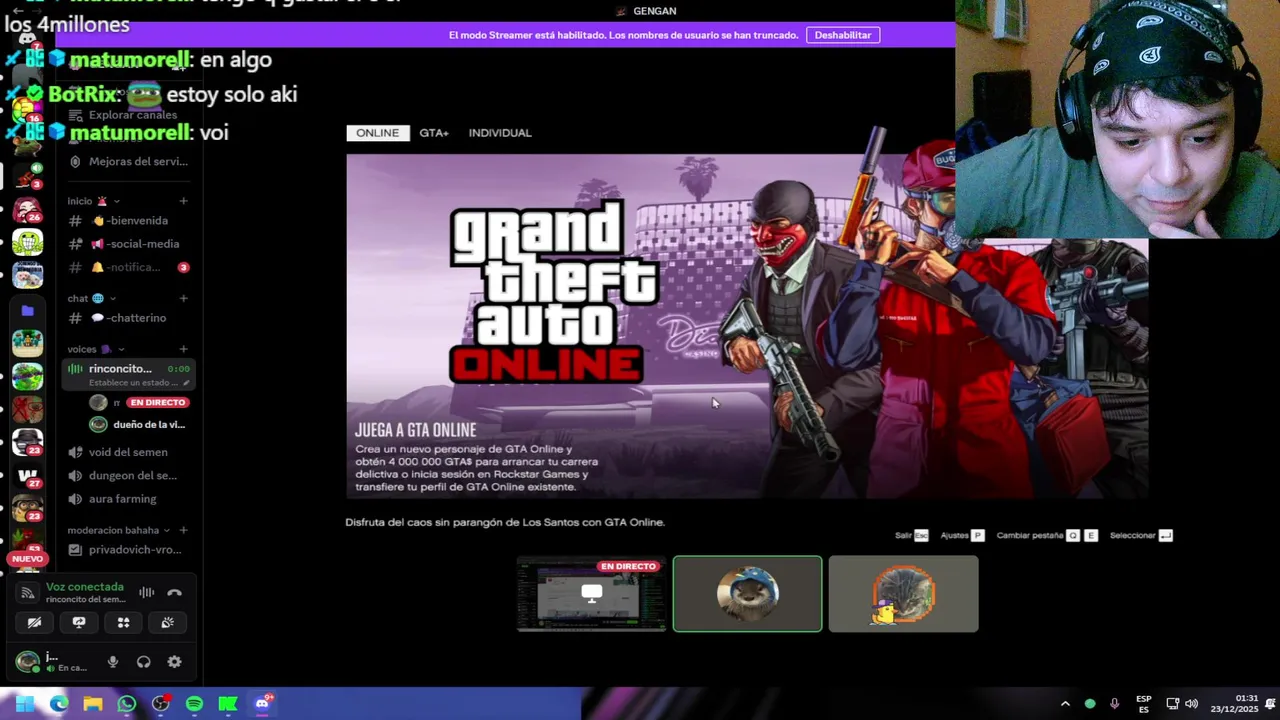The width and height of the screenshot is (1280, 720).
Task: Open server icon with 26 badge
Action: click(x=28, y=211)
